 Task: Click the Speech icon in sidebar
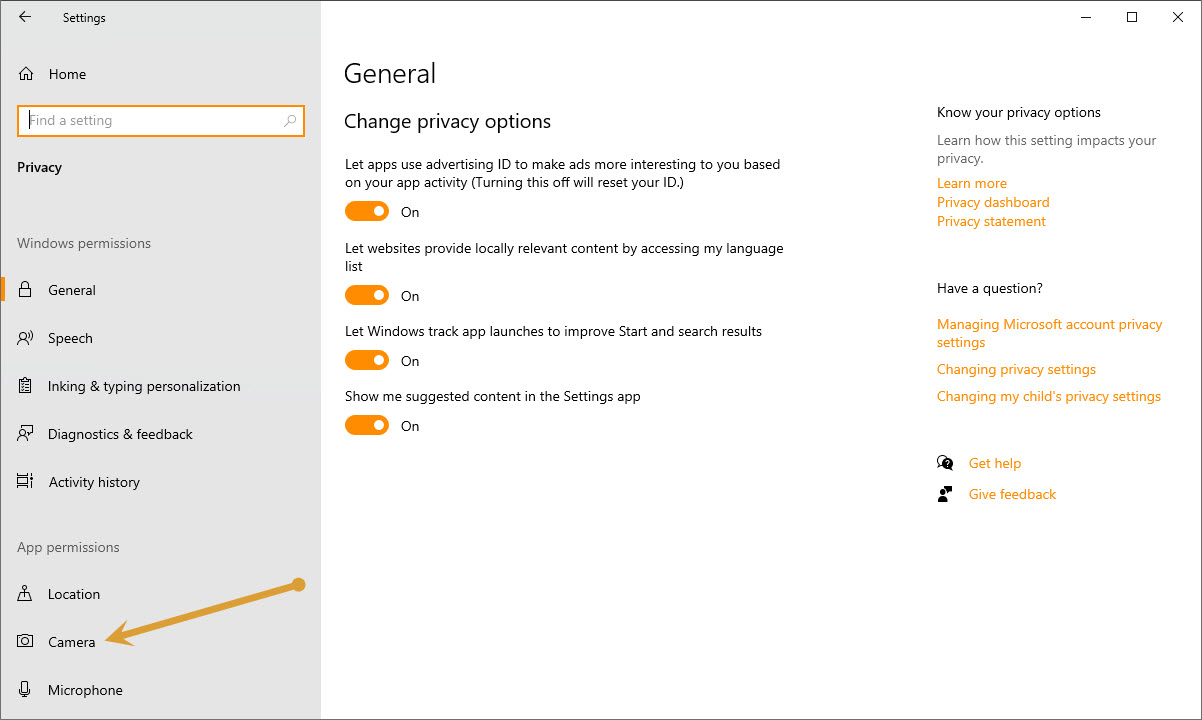[x=26, y=338]
